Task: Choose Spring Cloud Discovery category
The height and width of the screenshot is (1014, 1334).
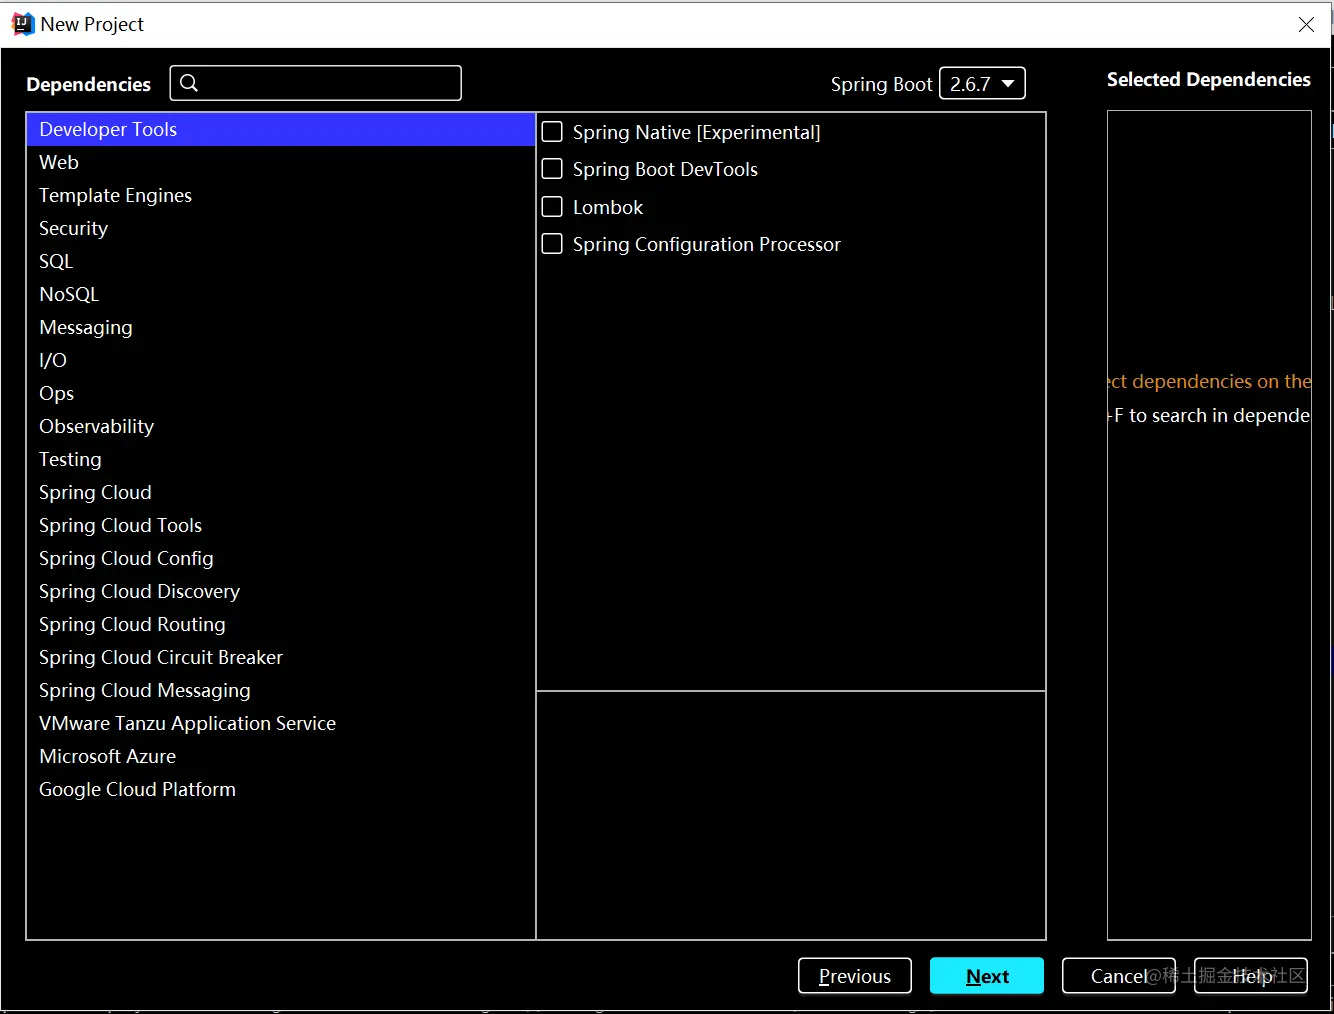Action: (281, 591)
